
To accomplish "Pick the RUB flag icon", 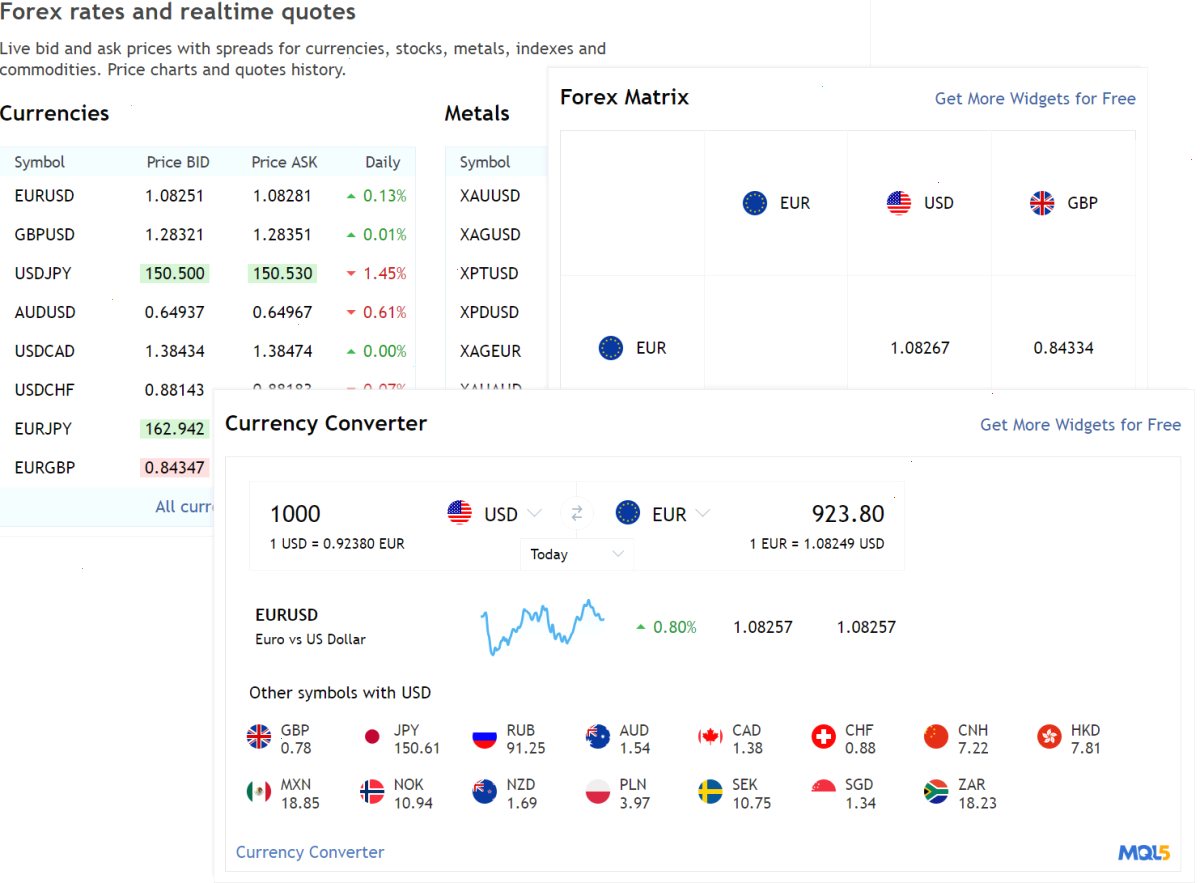I will click(485, 738).
